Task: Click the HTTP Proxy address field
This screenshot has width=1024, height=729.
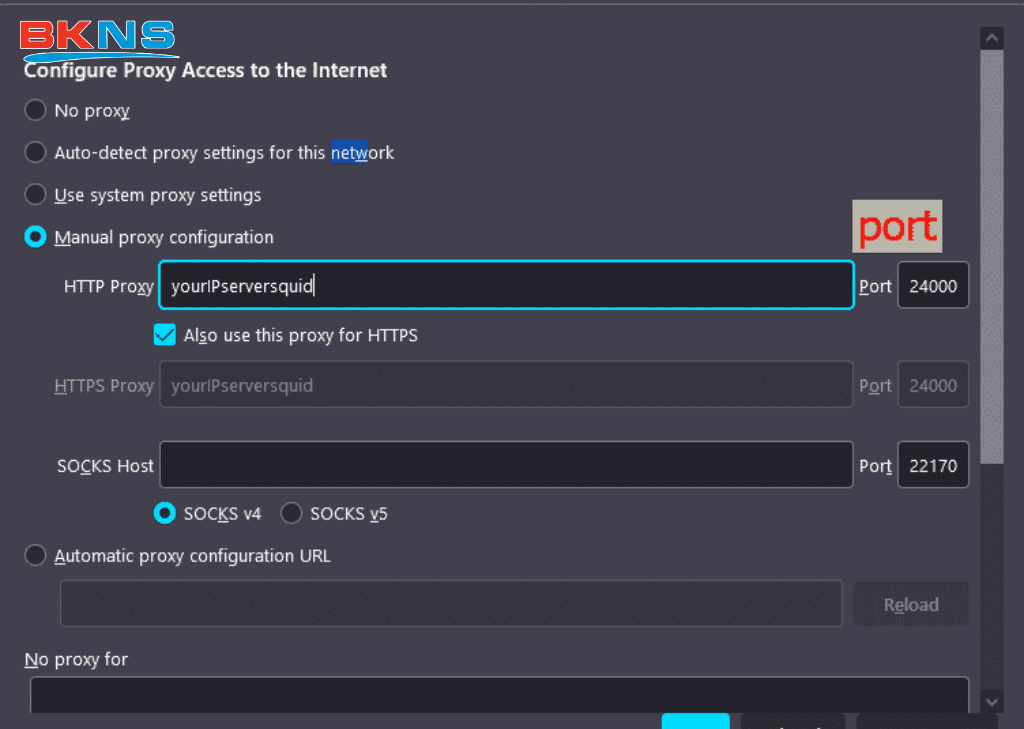Action: pos(505,286)
